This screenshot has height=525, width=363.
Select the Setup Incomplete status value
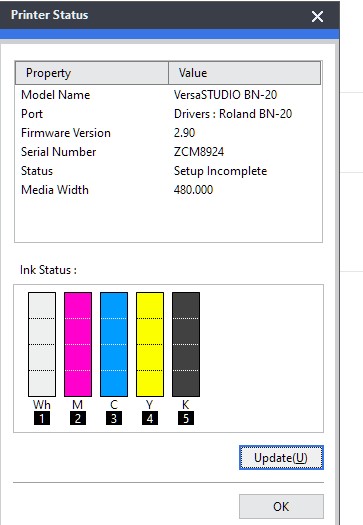click(x=220, y=171)
